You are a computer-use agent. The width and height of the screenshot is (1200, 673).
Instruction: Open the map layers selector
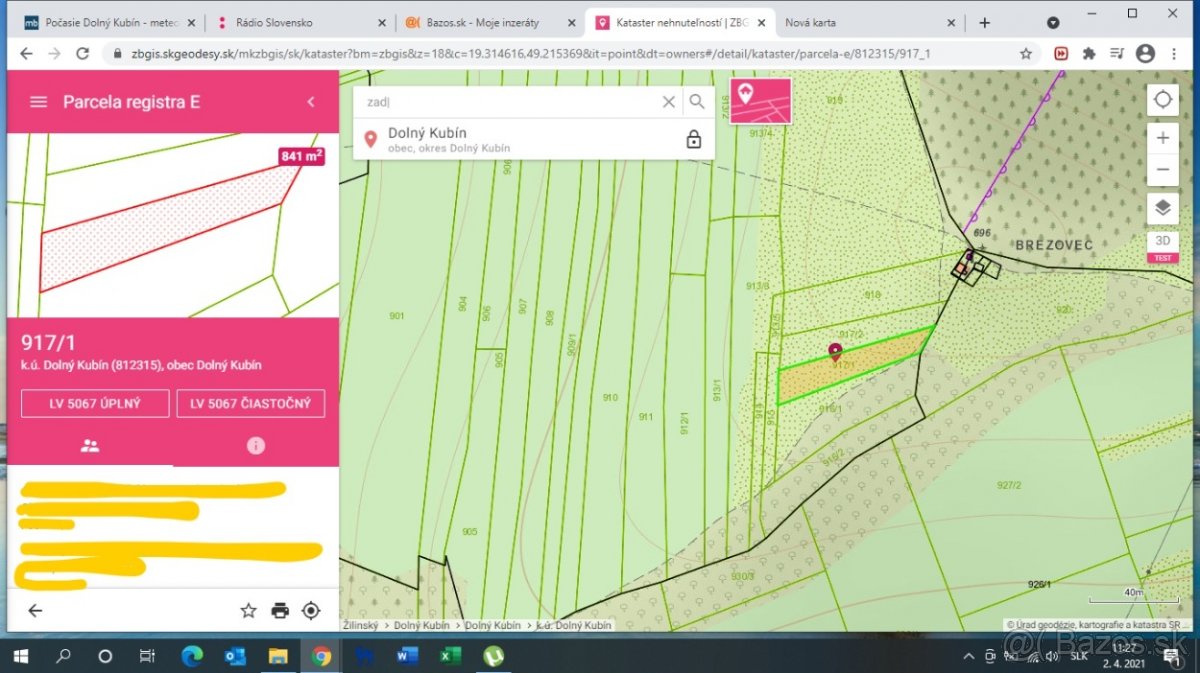[x=1162, y=208]
